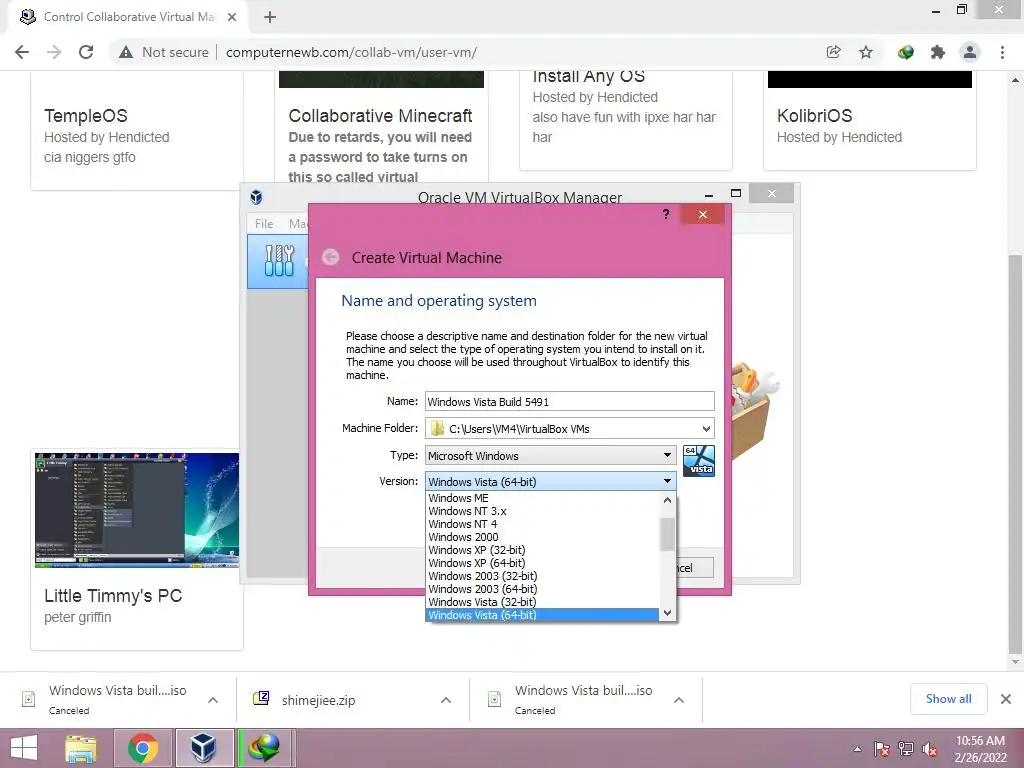The height and width of the screenshot is (768, 1024).
Task: Expand last Windows Vista iso download options
Action: click(679, 700)
